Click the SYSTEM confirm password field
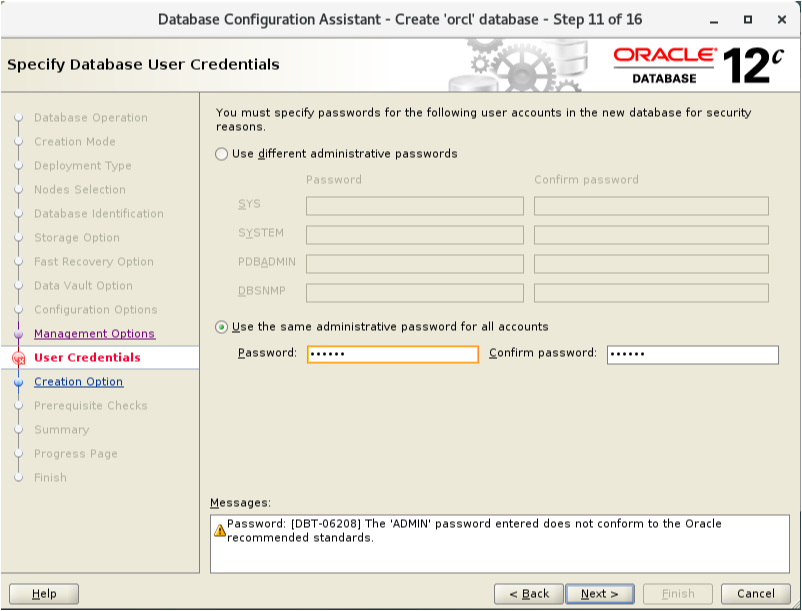 651,235
